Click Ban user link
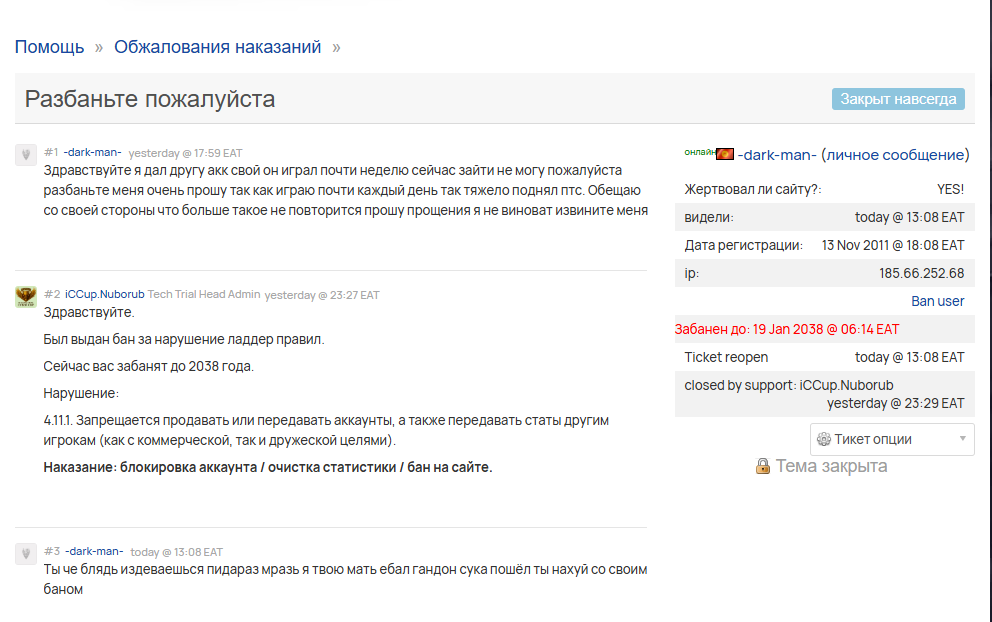Image resolution: width=992 pixels, height=622 pixels. (x=938, y=301)
